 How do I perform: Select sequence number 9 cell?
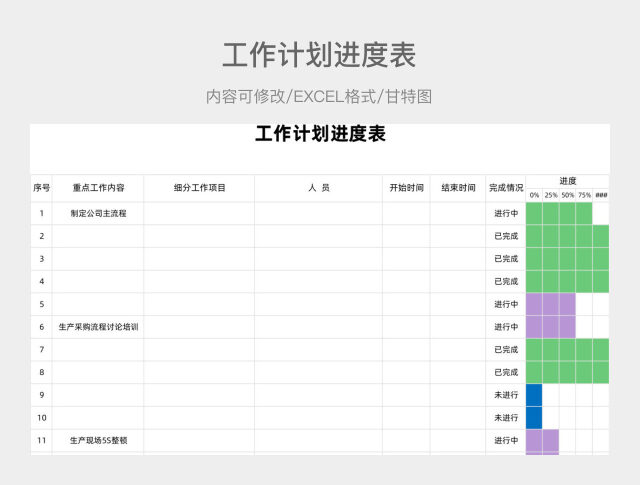pos(41,395)
